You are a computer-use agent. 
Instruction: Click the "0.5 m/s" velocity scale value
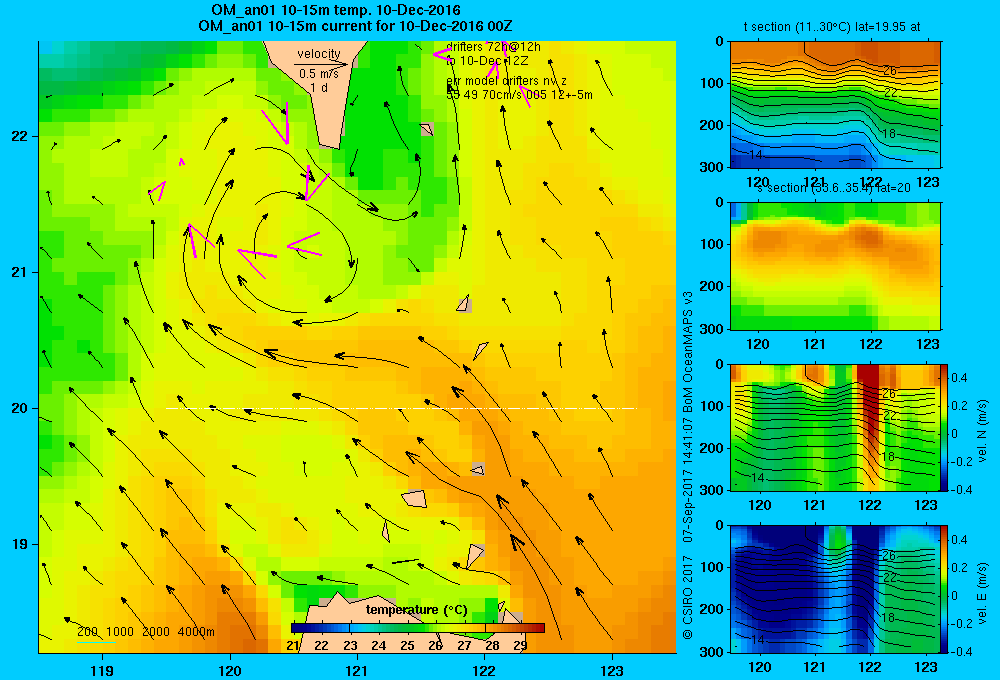[319, 74]
